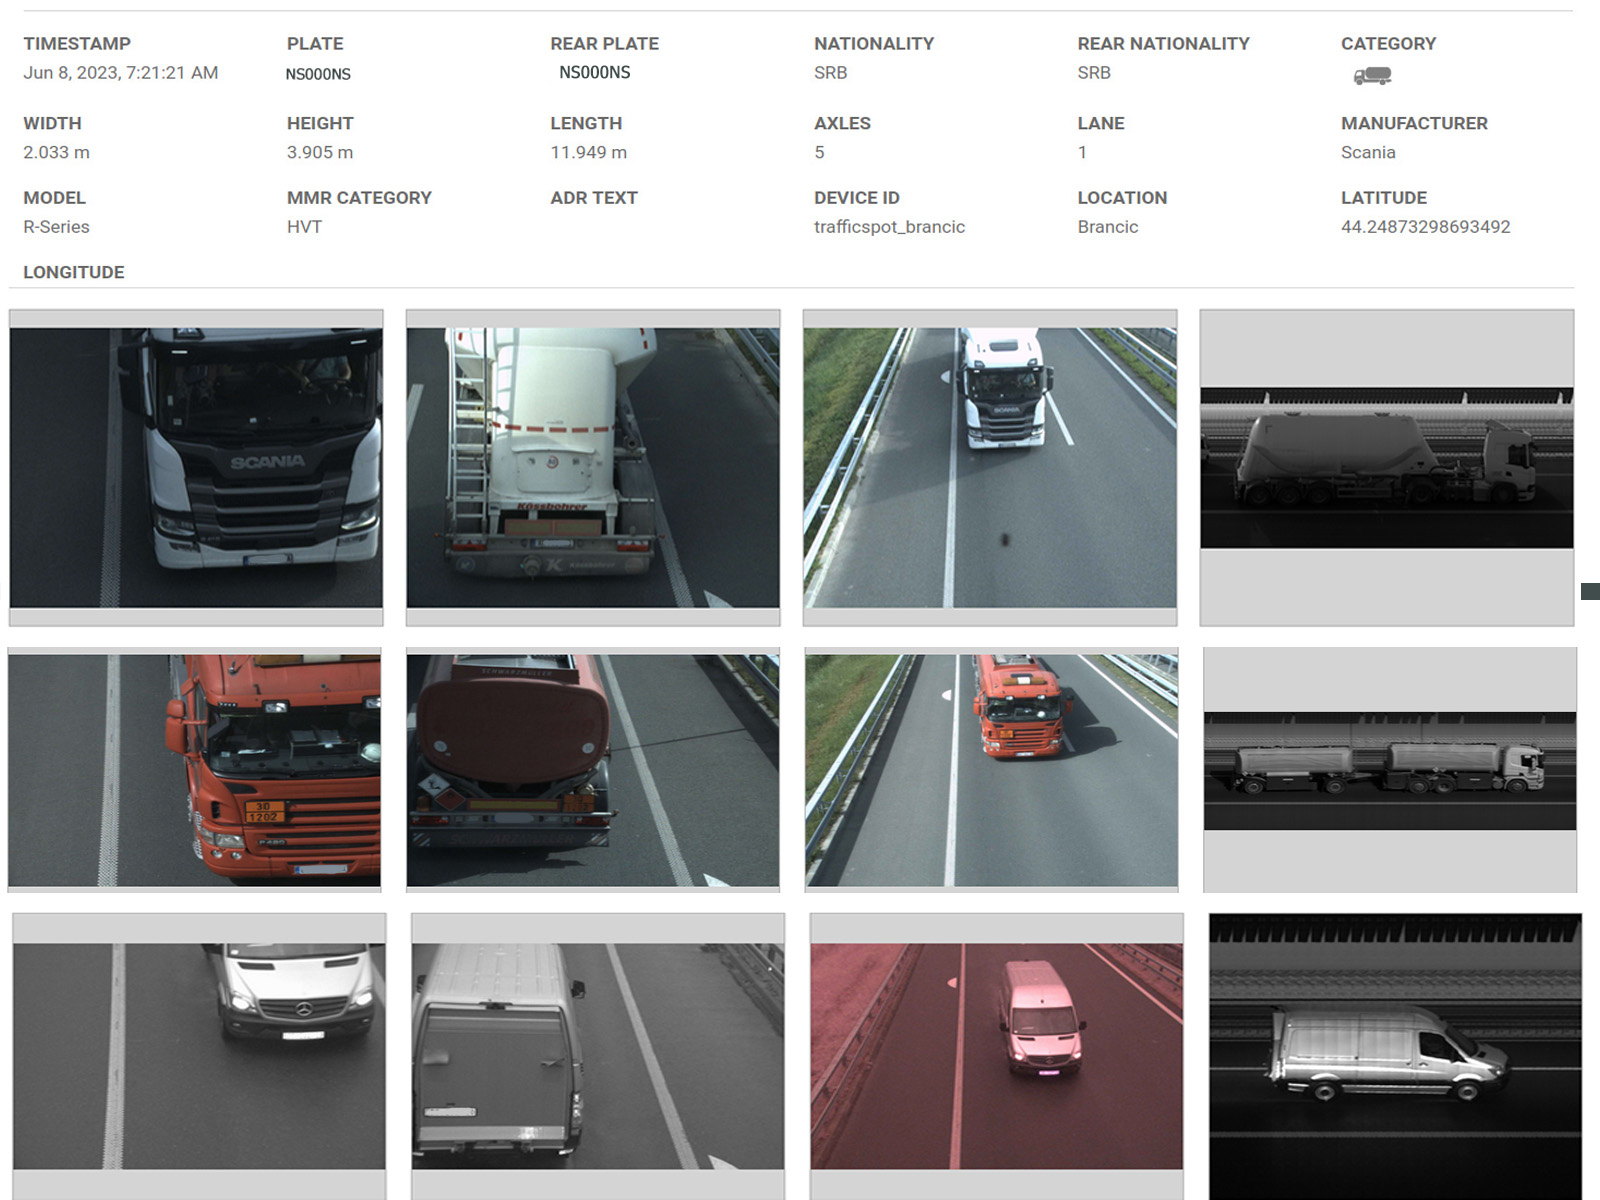Click the manufacturer value Scania
Viewport: 1600px width, 1200px height.
pos(1368,152)
